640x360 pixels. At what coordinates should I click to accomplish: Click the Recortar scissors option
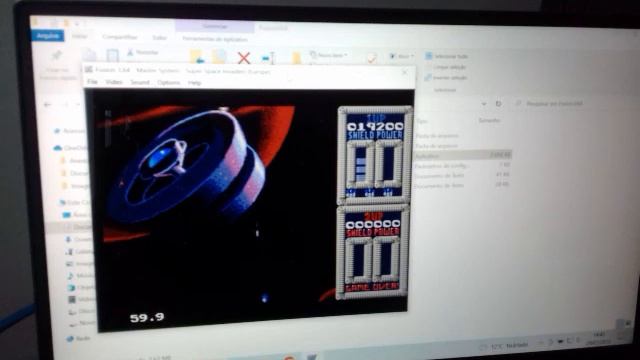tap(143, 52)
